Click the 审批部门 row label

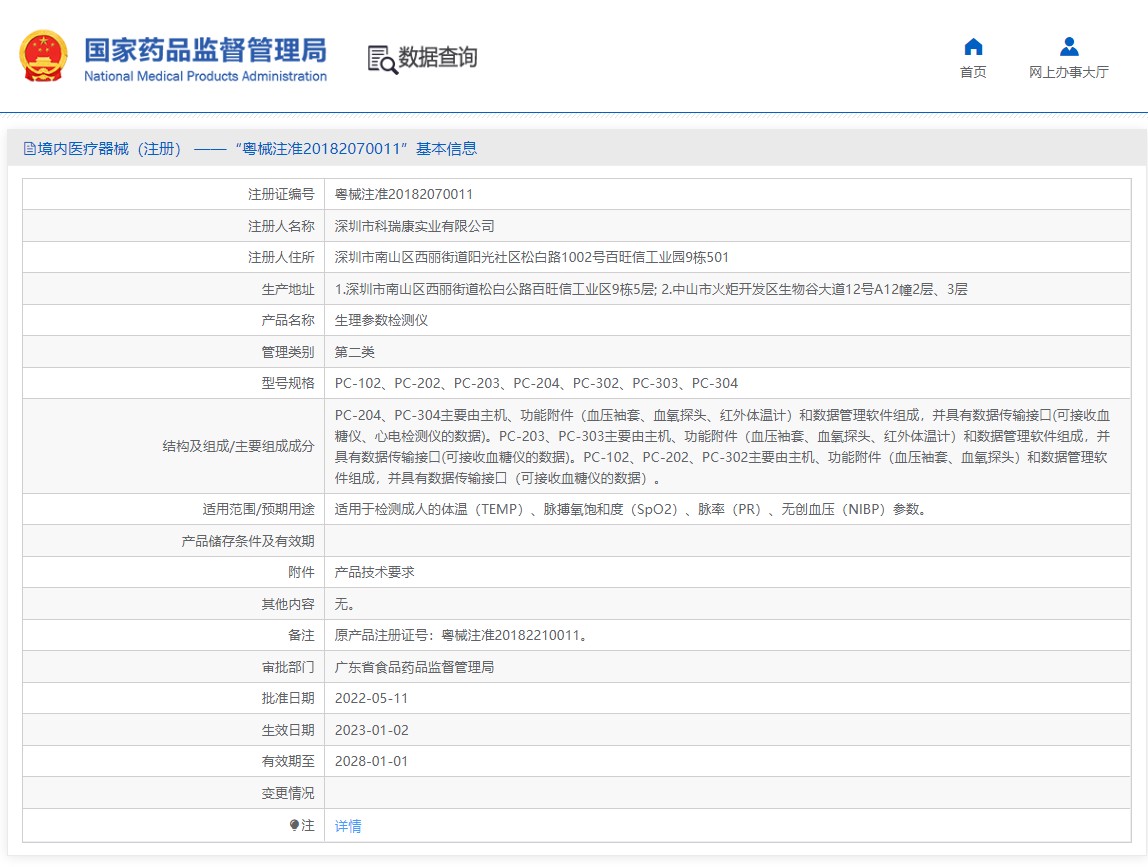[288, 667]
